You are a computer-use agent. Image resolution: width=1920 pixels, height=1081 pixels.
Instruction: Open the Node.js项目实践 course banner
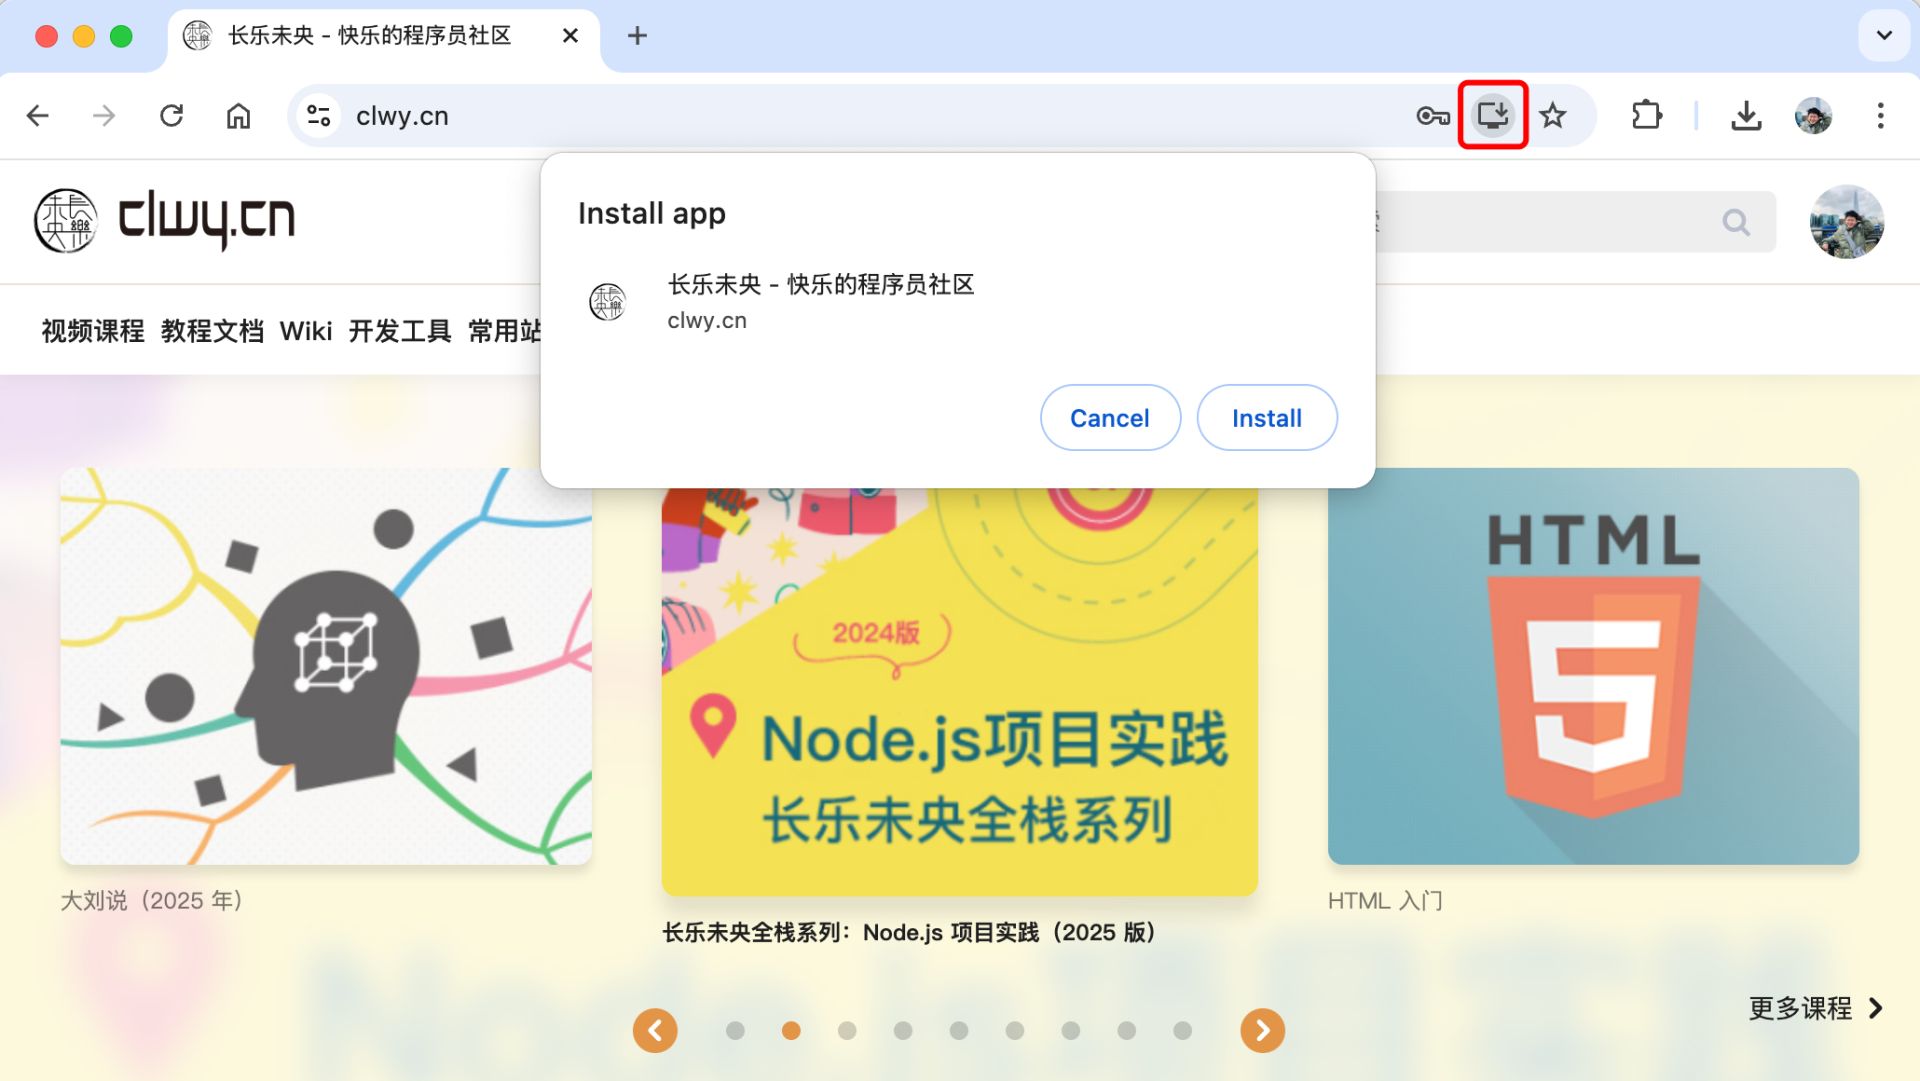point(960,692)
